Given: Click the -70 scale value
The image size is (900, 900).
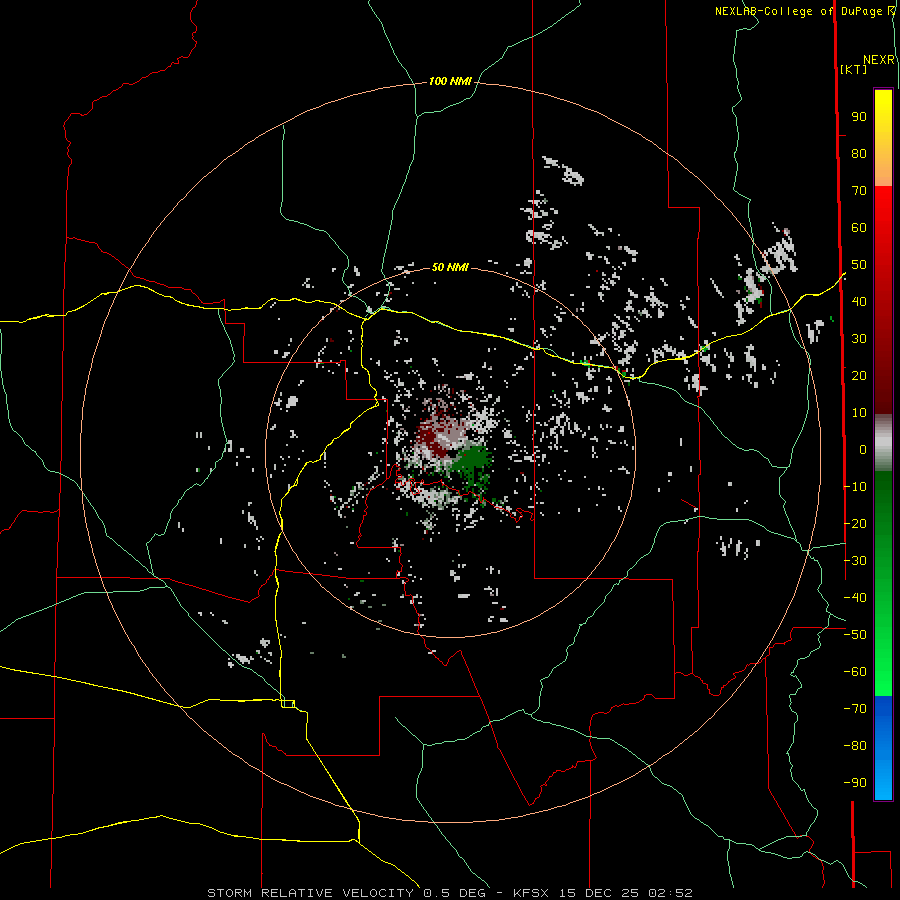Looking at the screenshot, I should pos(855,709).
